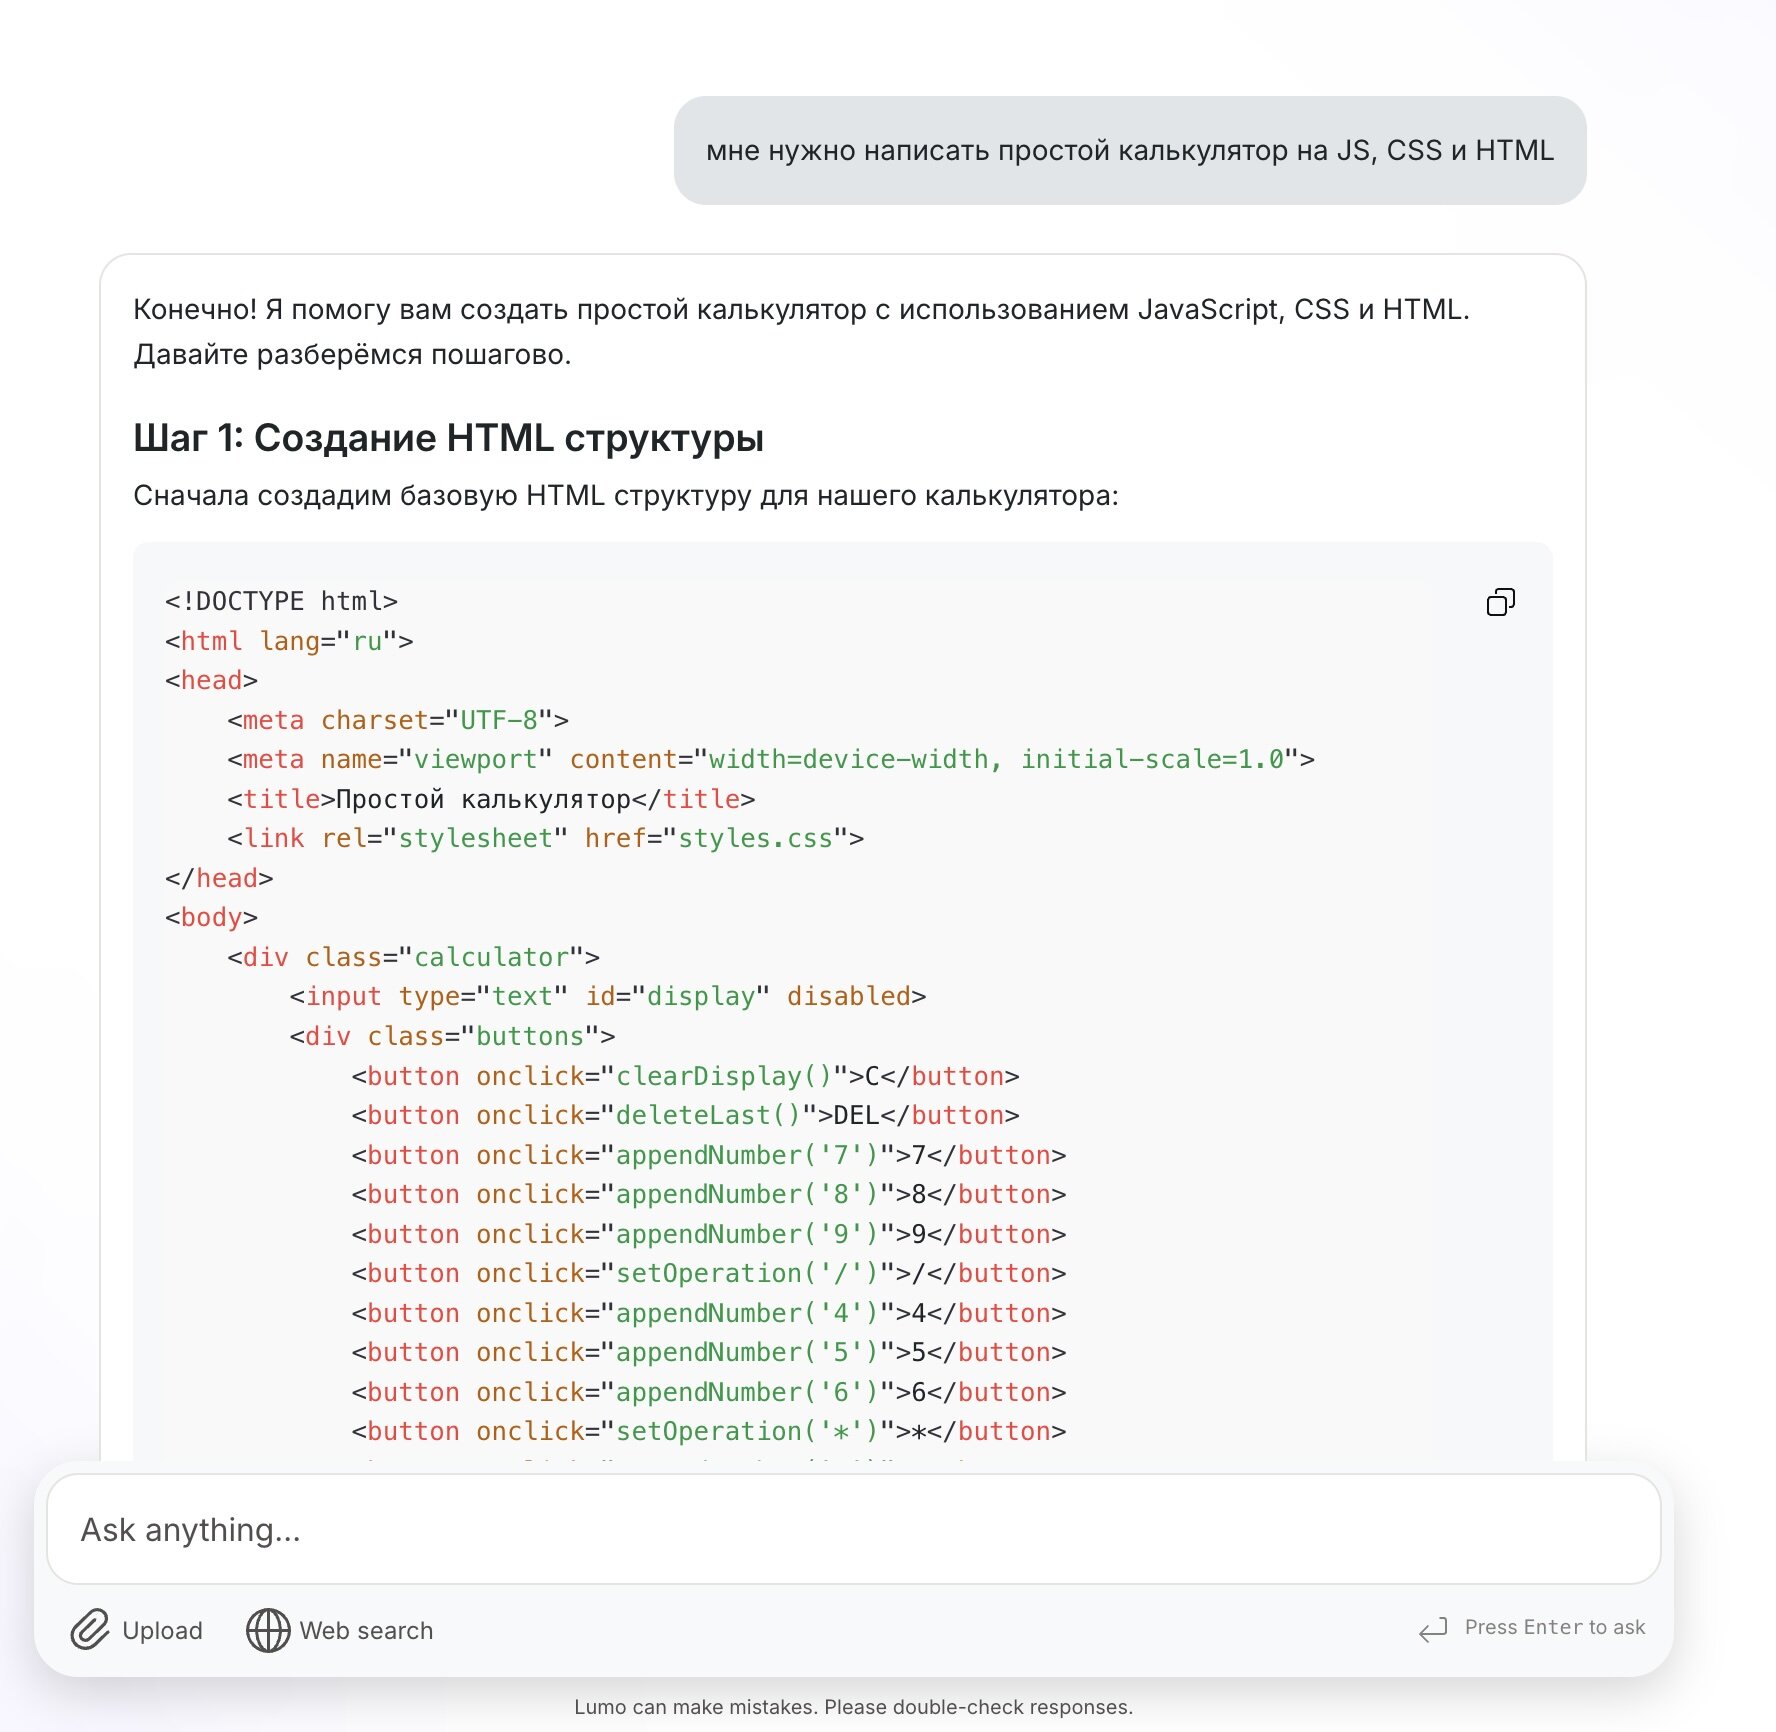1776x1732 pixels.
Task: Click the paperclip Upload icon
Action: click(x=90, y=1630)
